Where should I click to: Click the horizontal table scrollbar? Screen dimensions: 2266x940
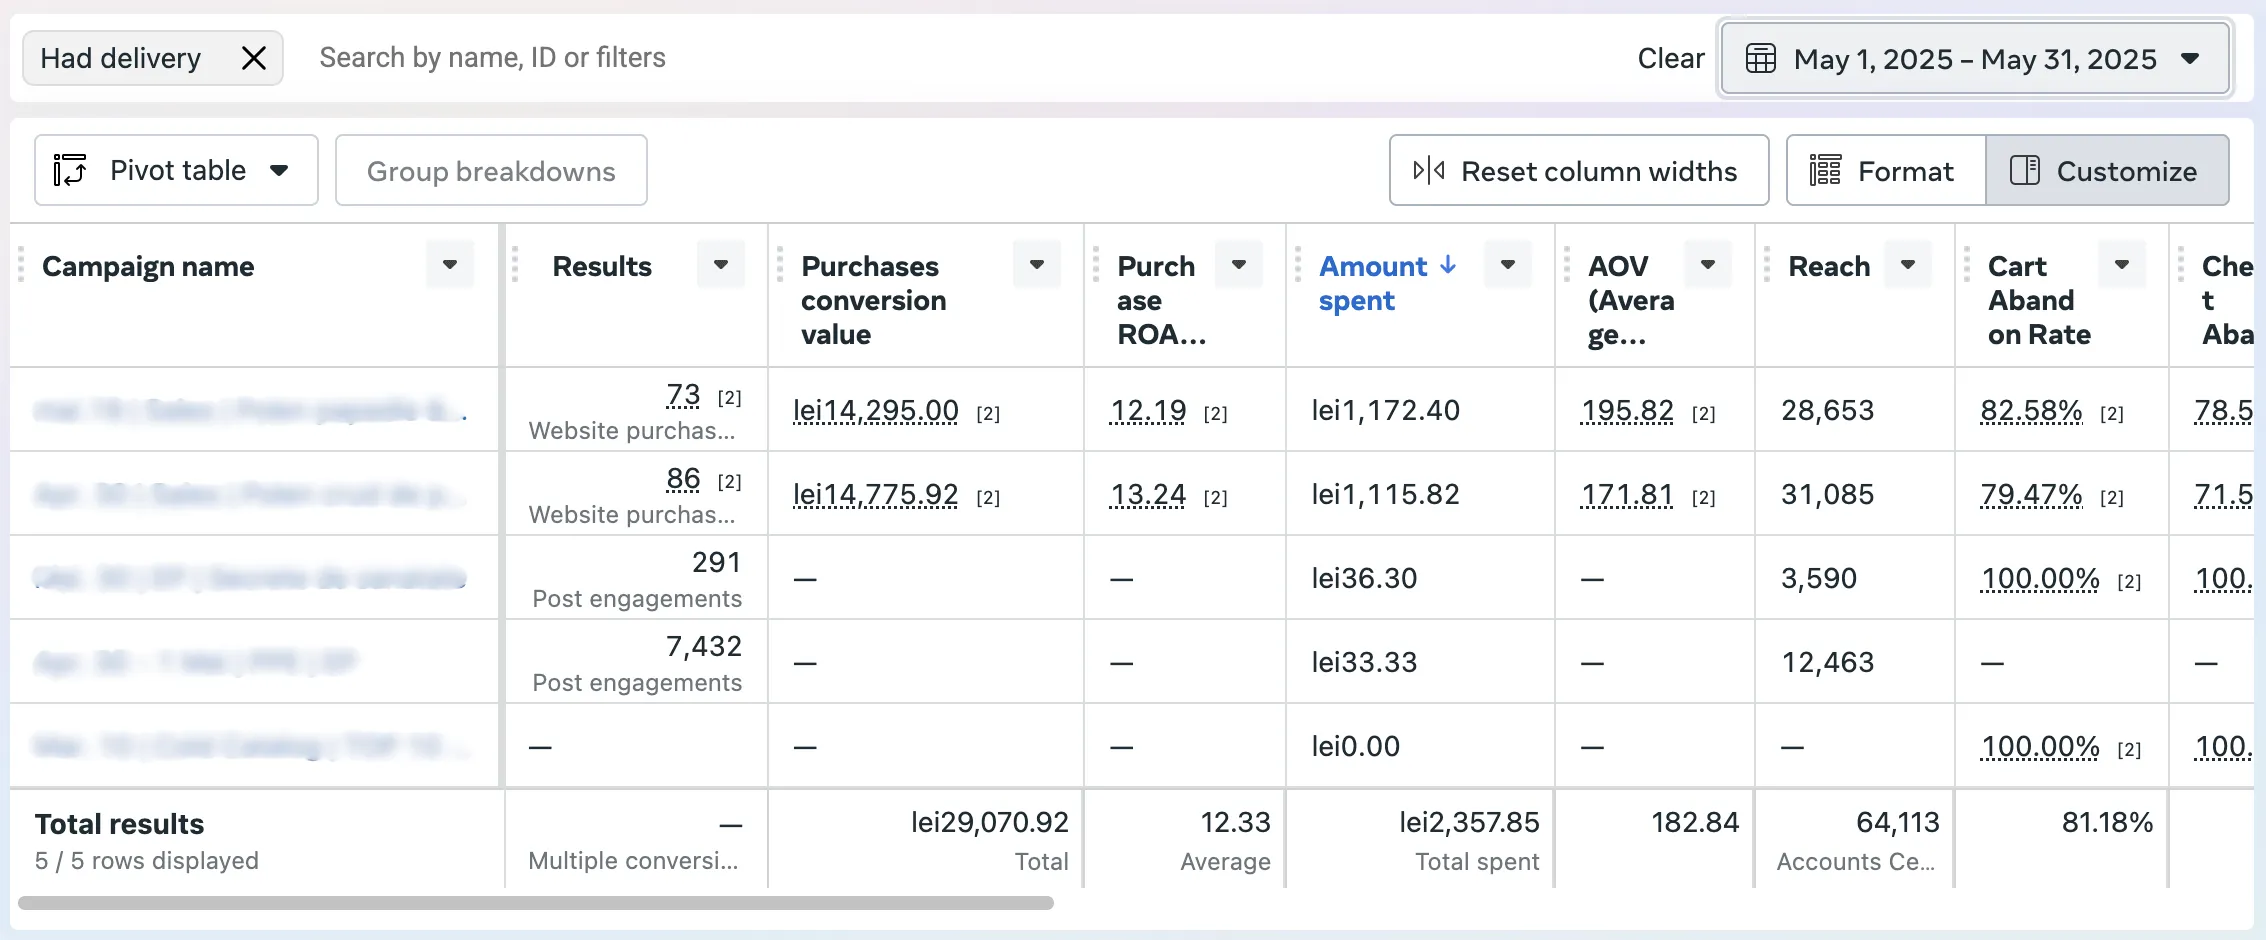coord(536,903)
